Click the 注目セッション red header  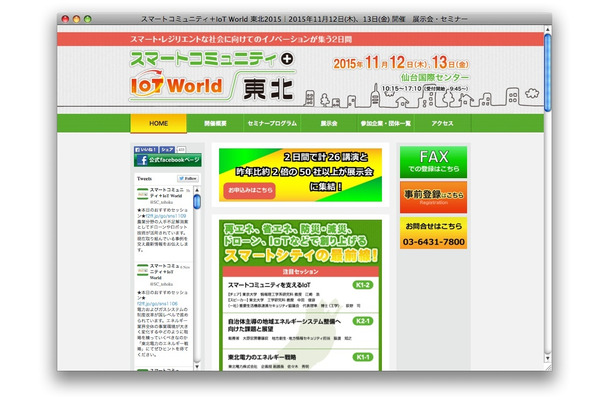tap(300, 271)
